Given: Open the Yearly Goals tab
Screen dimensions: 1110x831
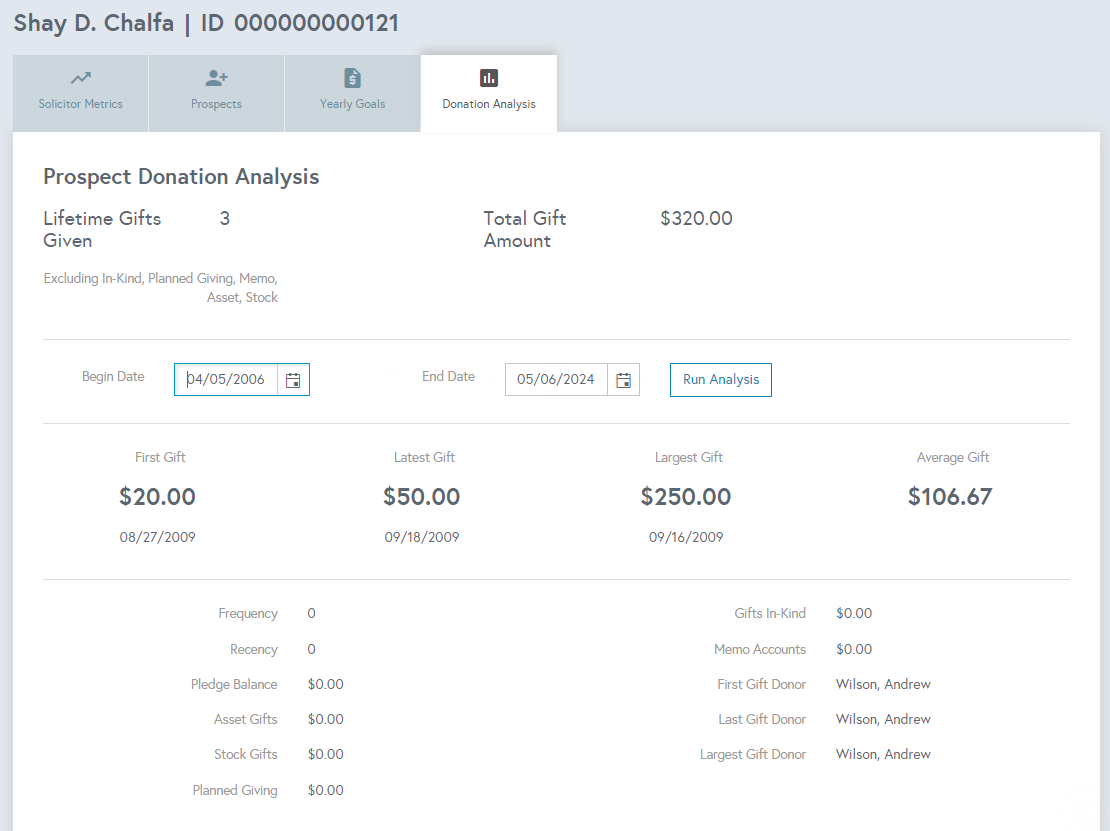Looking at the screenshot, I should pyautogui.click(x=353, y=93).
